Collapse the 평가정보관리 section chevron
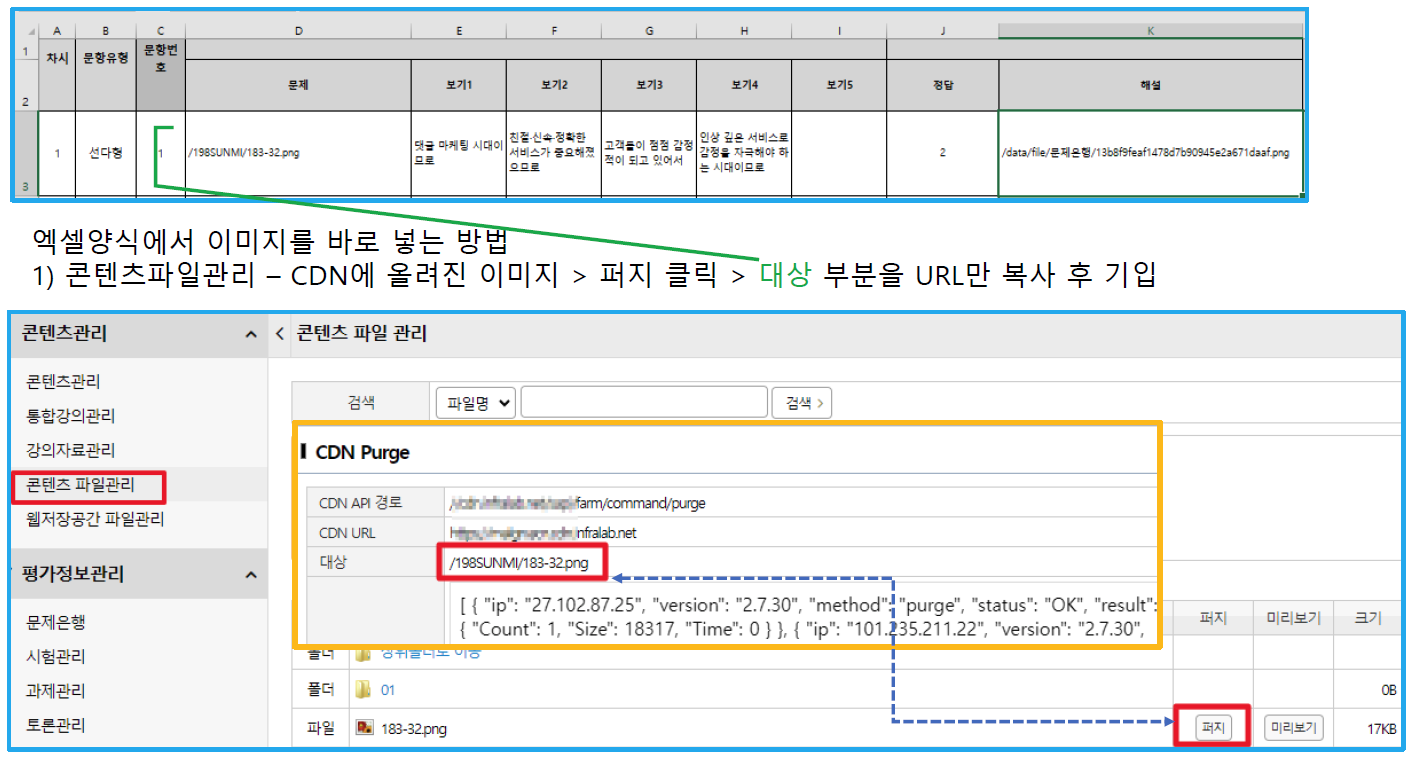Image resolution: width=1413 pixels, height=774 pixels. click(x=251, y=575)
